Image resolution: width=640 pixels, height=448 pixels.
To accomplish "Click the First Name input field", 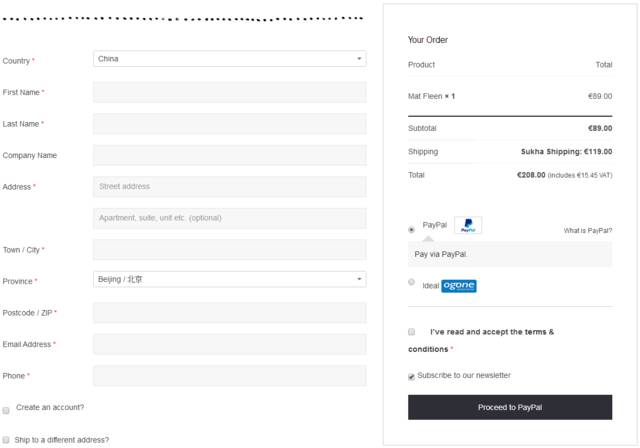I will 229,92.
